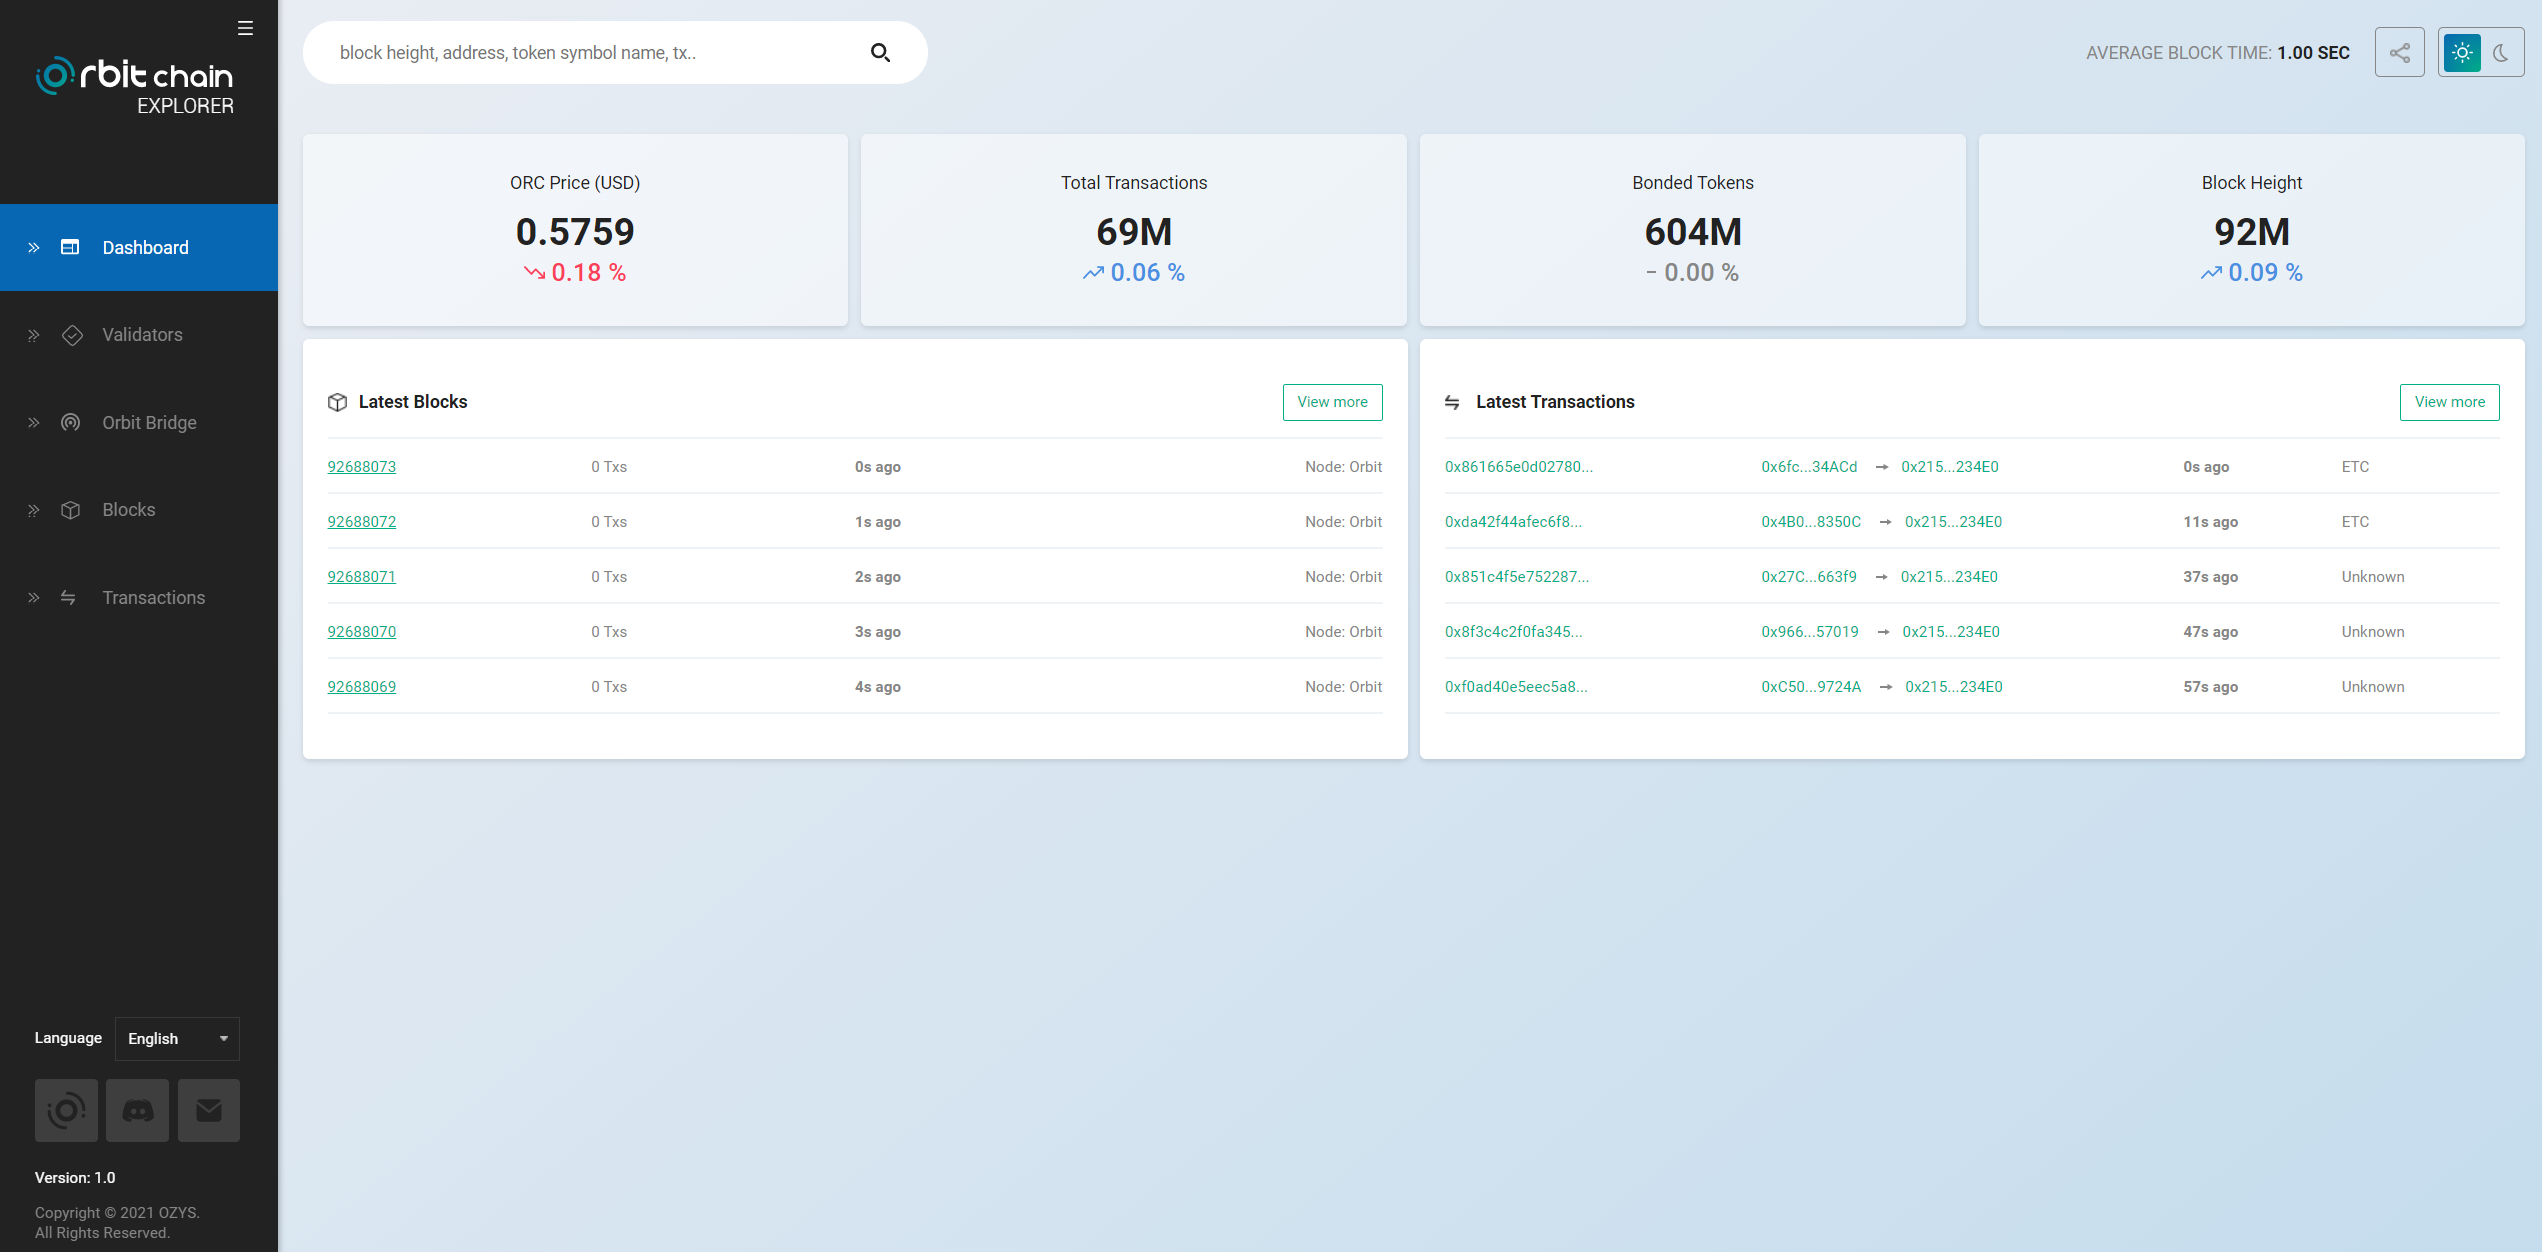Switch to light mode sun icon
2542x1252 pixels.
tap(2462, 53)
